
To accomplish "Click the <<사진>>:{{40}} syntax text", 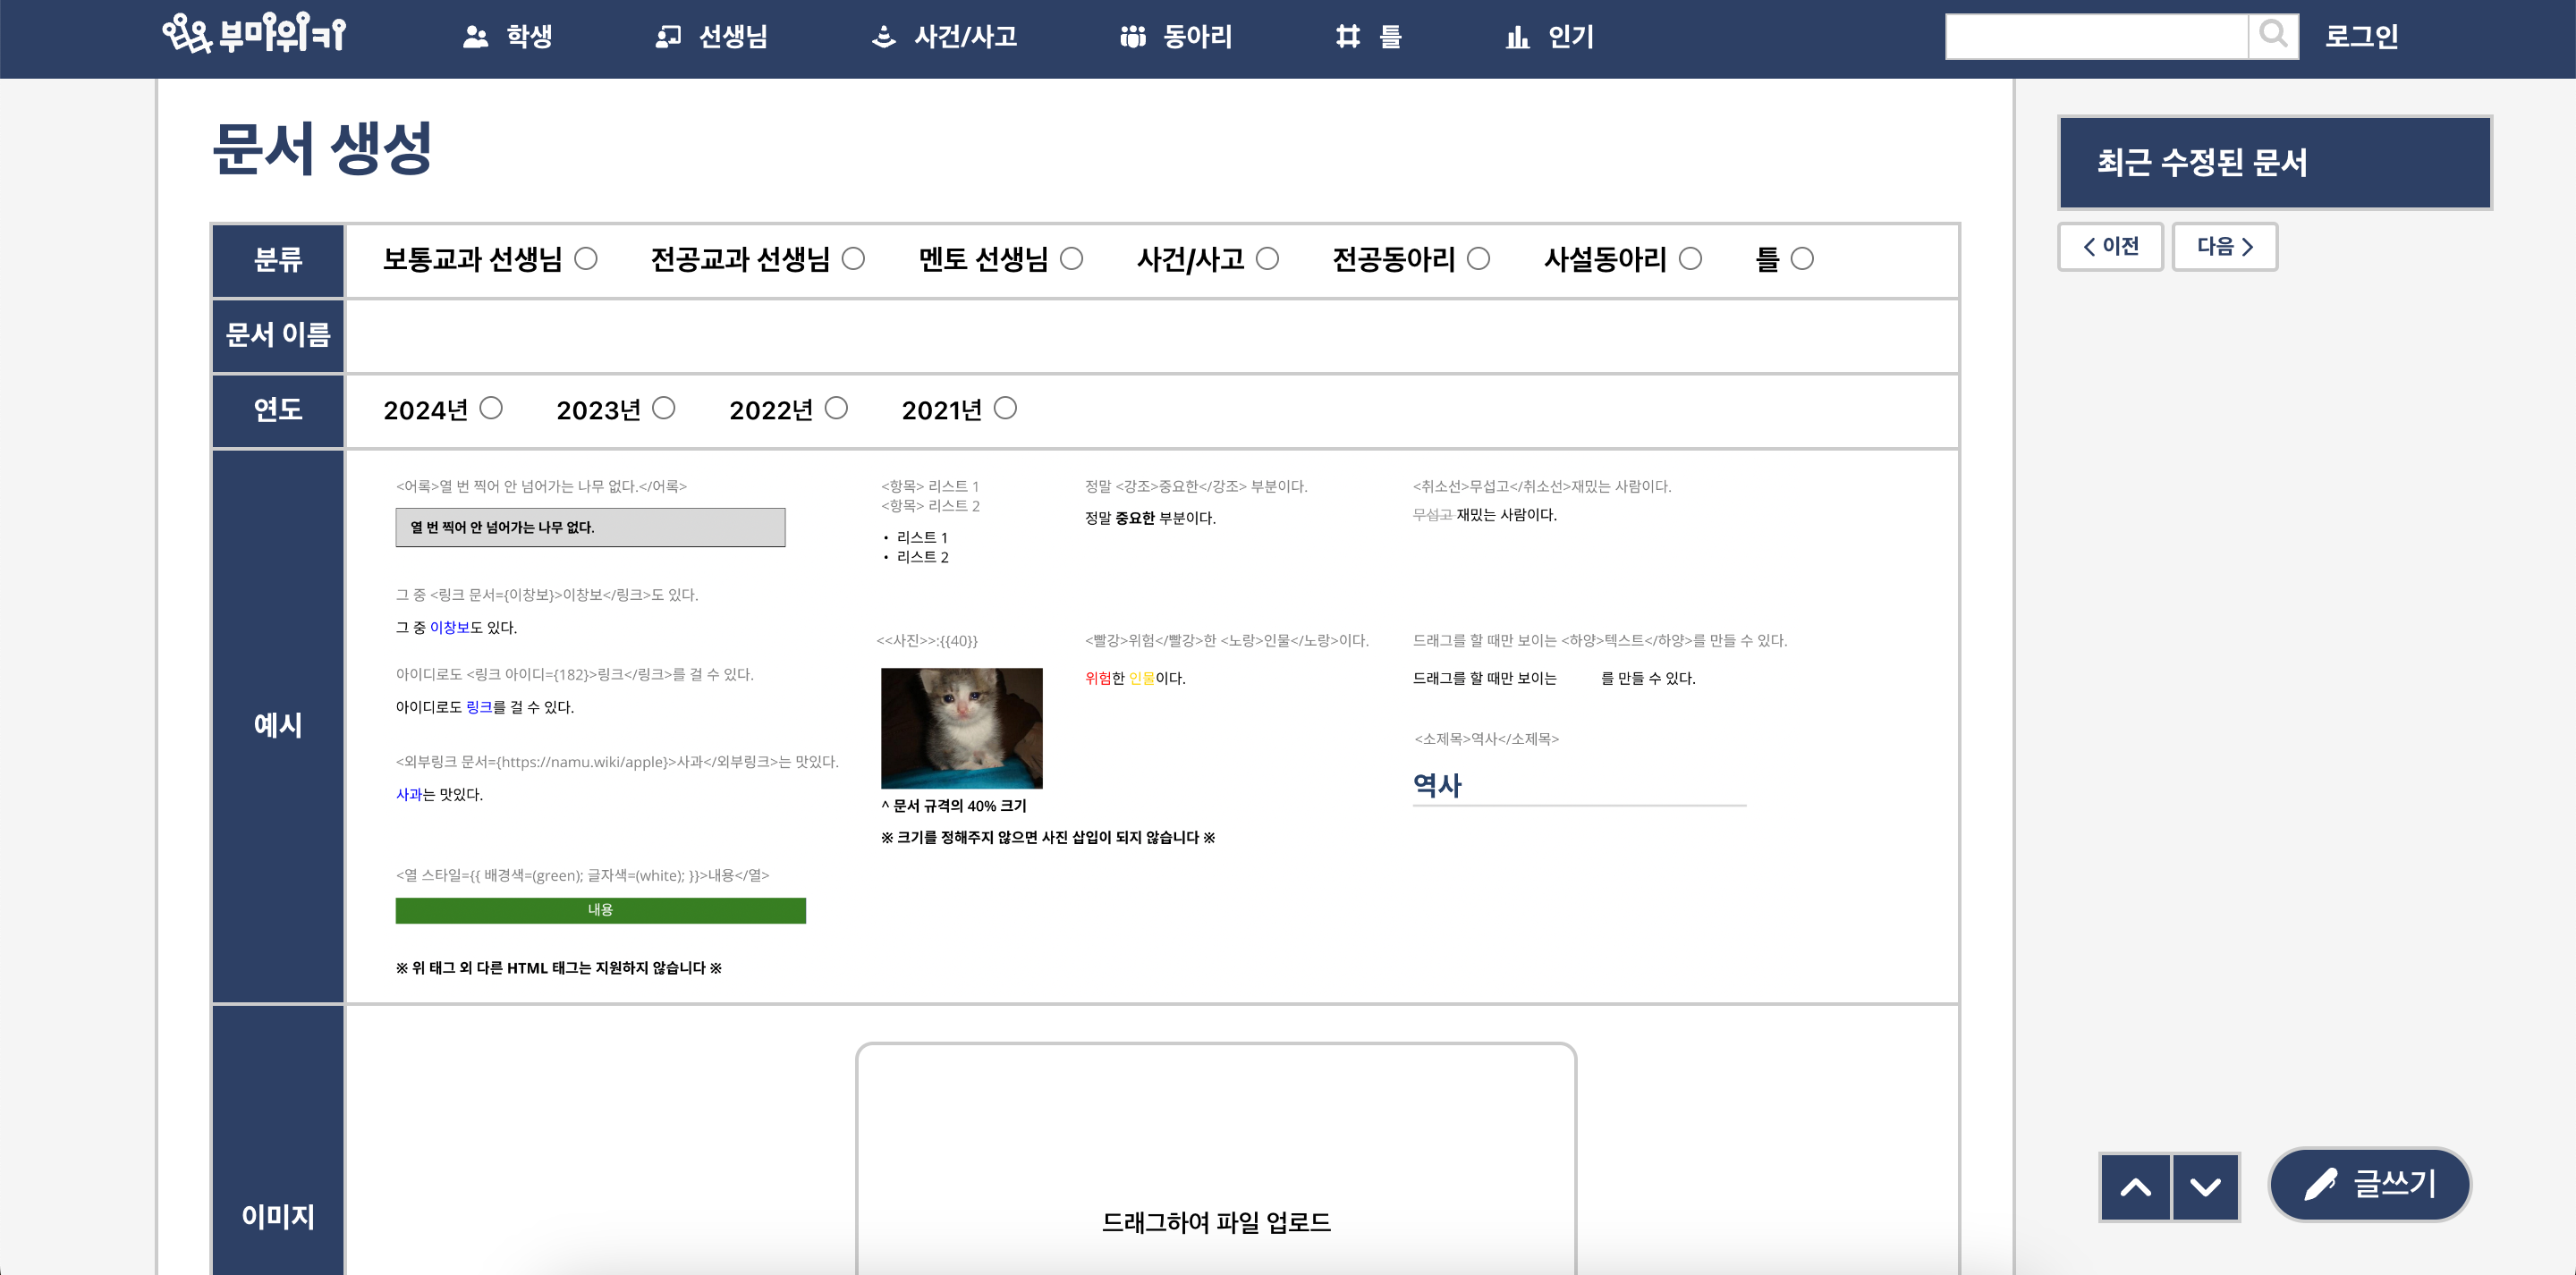I will pyautogui.click(x=927, y=641).
